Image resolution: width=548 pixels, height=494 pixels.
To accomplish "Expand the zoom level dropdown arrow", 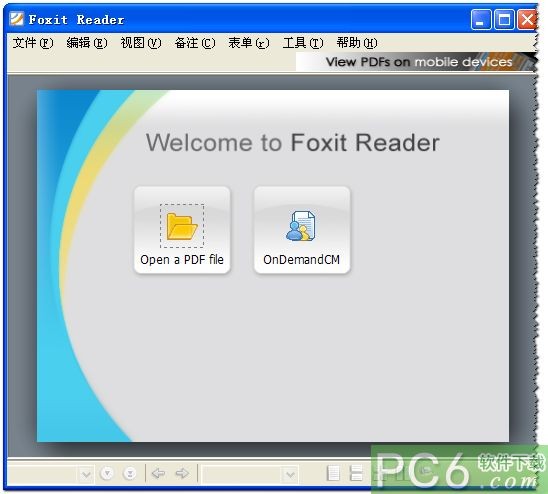I will click(290, 474).
